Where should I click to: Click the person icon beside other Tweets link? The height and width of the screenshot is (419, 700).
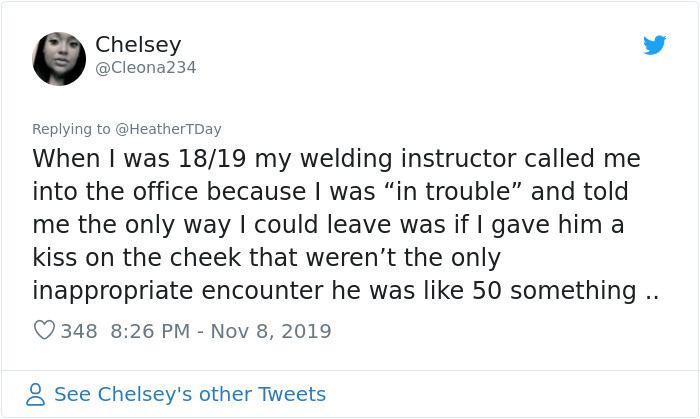(37, 394)
